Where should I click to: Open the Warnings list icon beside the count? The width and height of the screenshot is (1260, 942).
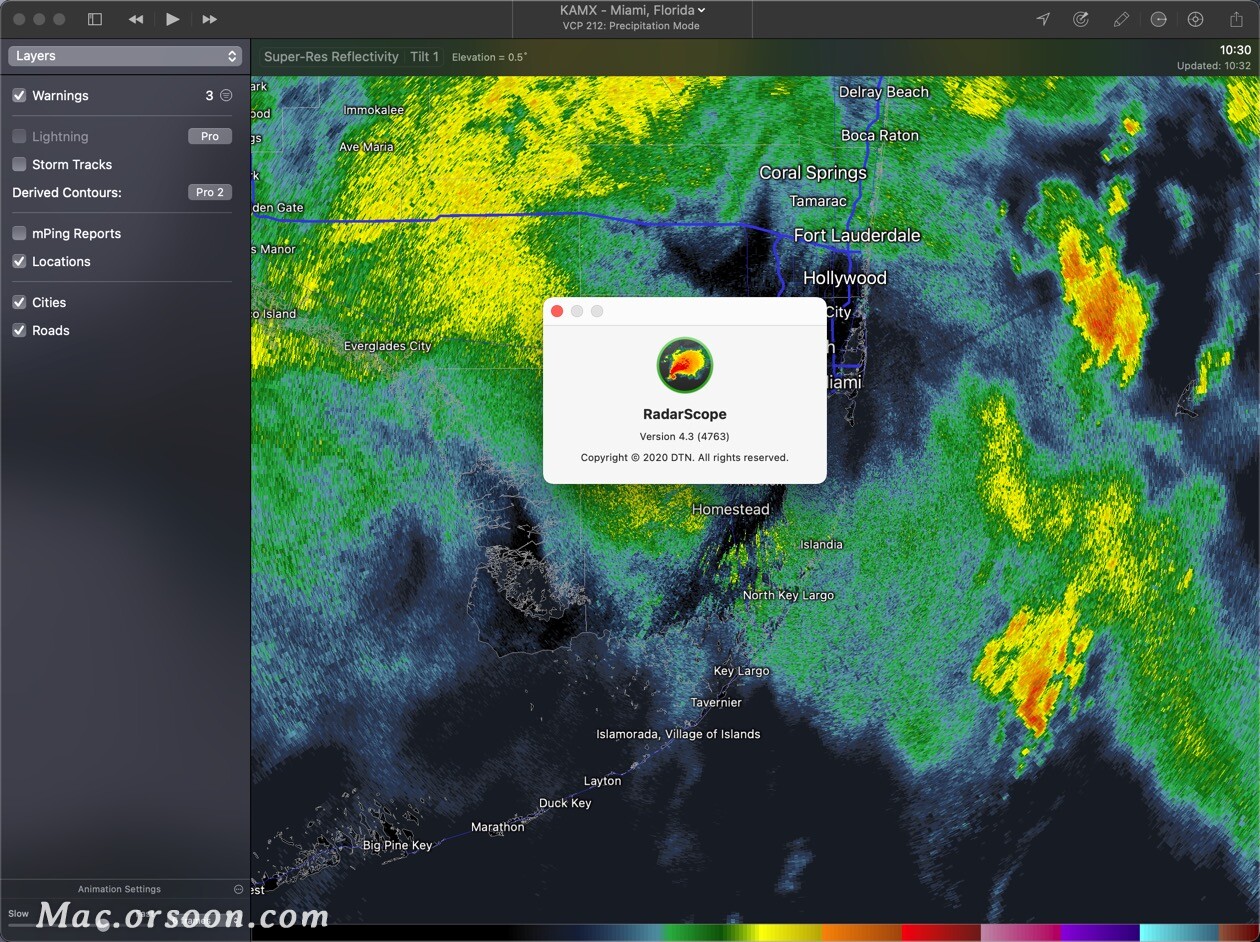pos(227,95)
